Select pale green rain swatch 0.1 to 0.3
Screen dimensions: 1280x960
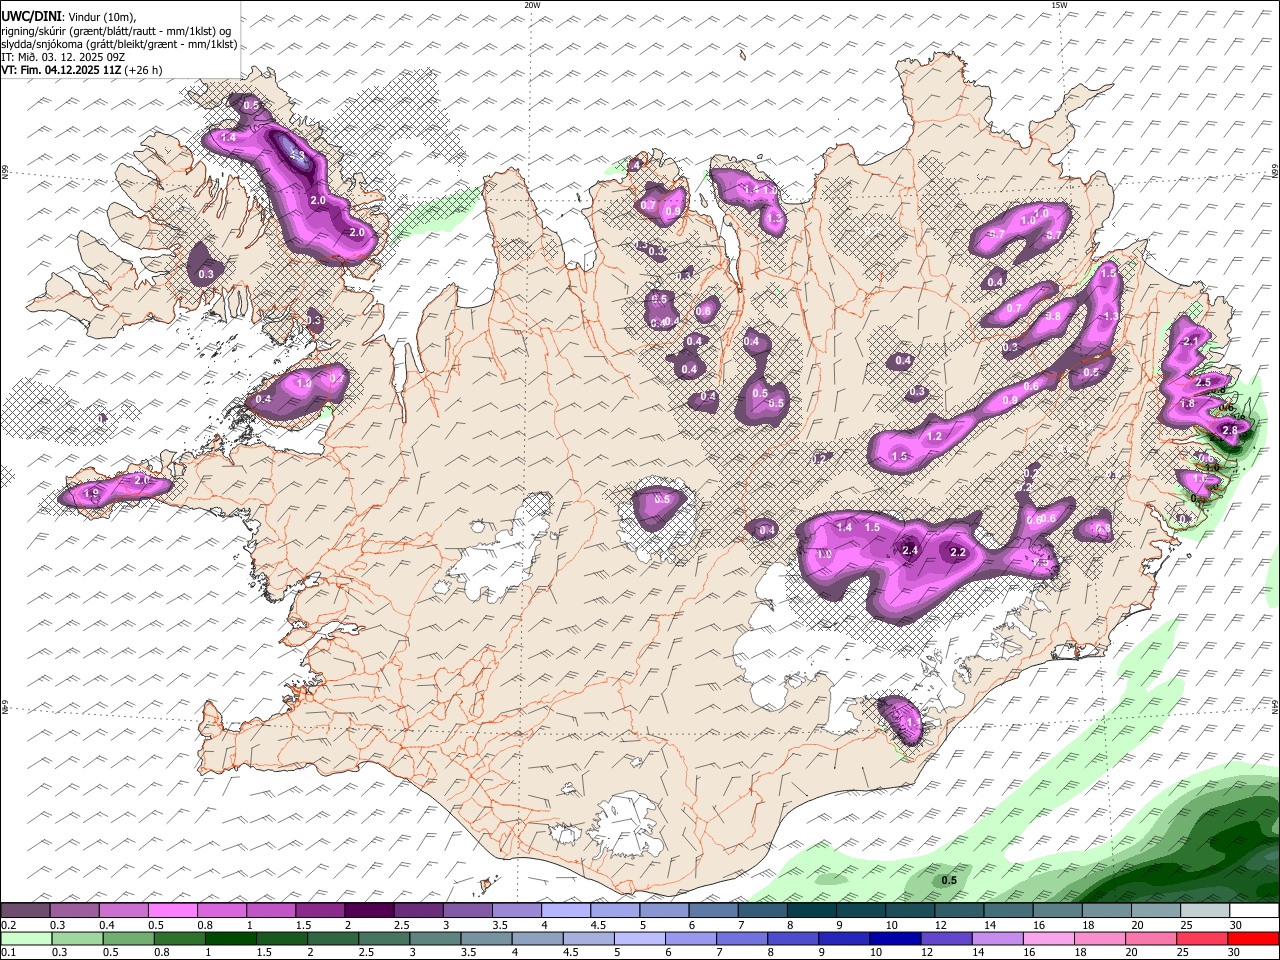[x=25, y=938]
